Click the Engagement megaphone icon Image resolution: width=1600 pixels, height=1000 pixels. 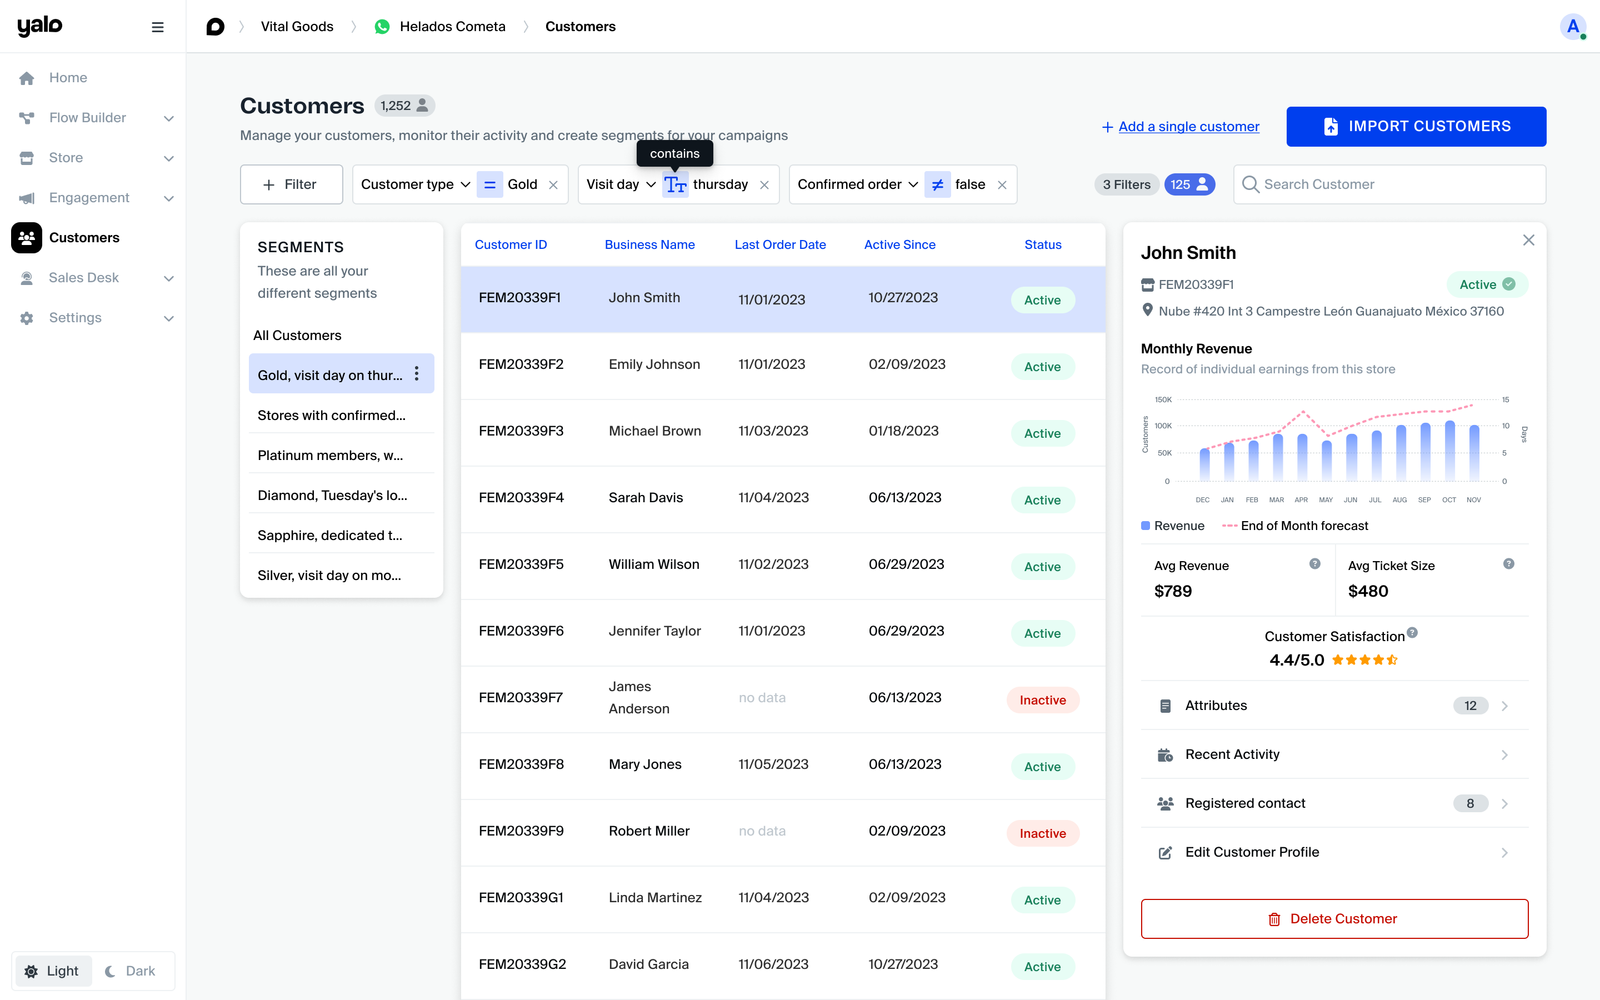click(x=27, y=198)
